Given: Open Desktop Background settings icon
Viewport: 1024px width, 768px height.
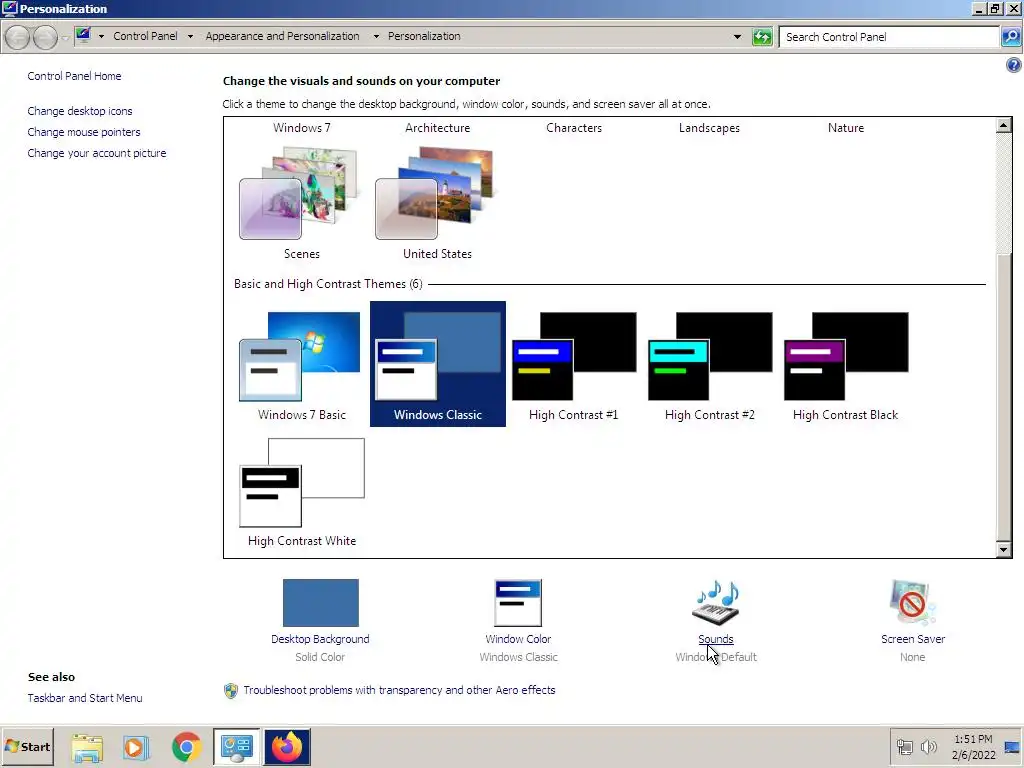Looking at the screenshot, I should [x=321, y=602].
